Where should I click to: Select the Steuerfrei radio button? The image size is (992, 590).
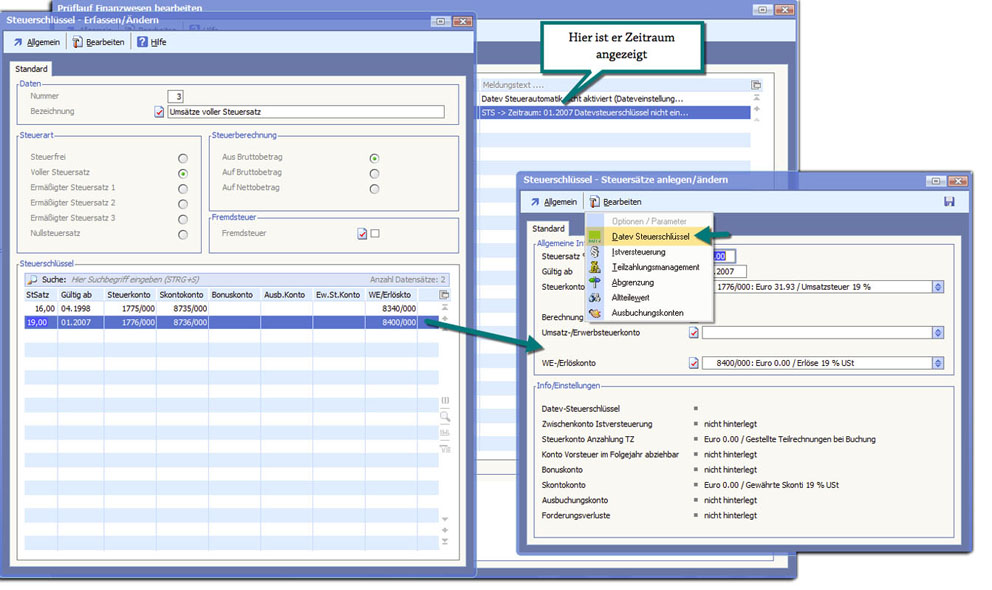182,158
